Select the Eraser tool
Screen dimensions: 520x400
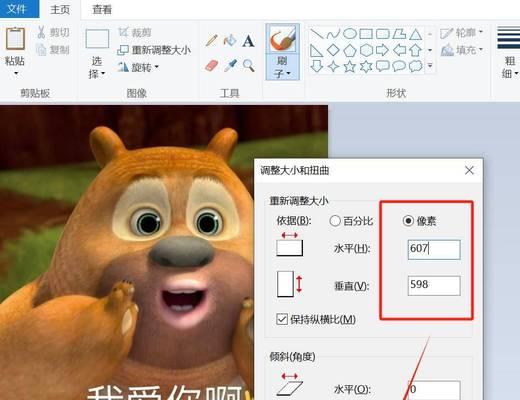coord(212,65)
